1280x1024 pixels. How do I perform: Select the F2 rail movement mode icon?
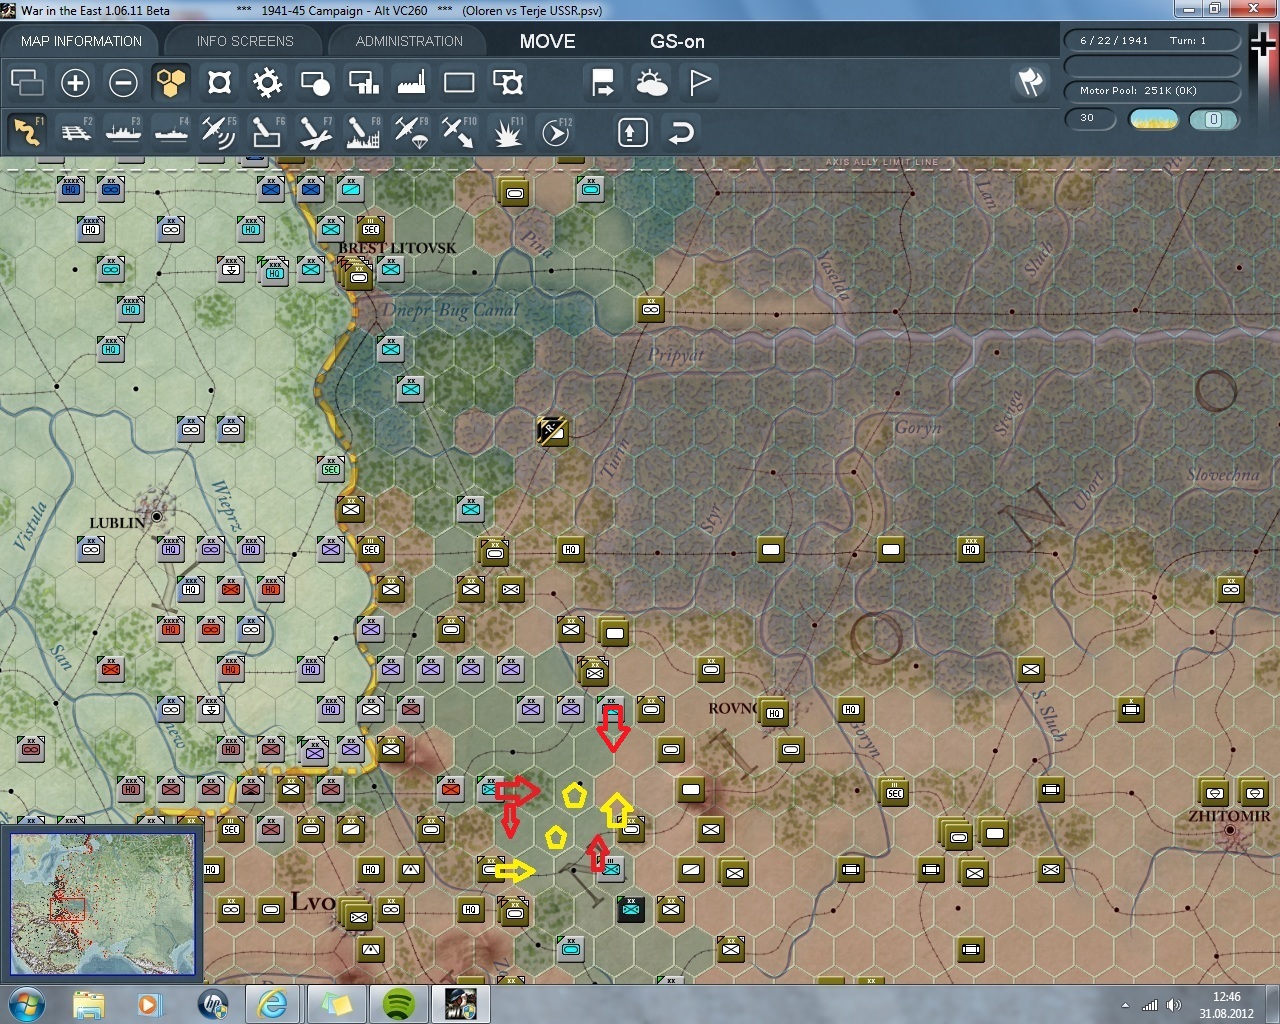[75, 132]
